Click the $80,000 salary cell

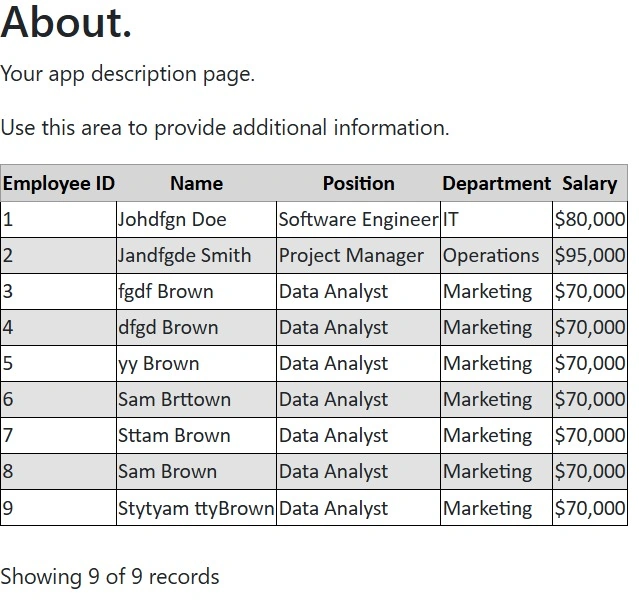[590, 220]
